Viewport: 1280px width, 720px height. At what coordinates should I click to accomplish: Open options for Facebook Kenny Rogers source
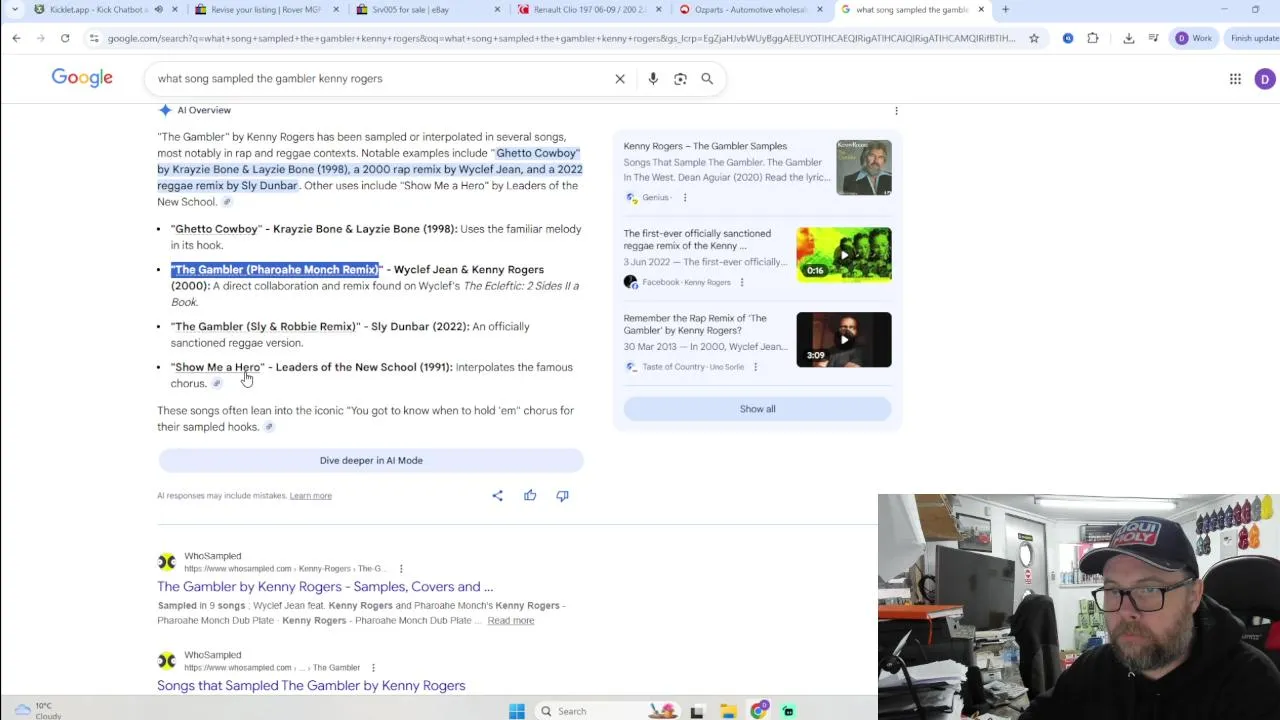pyautogui.click(x=741, y=283)
